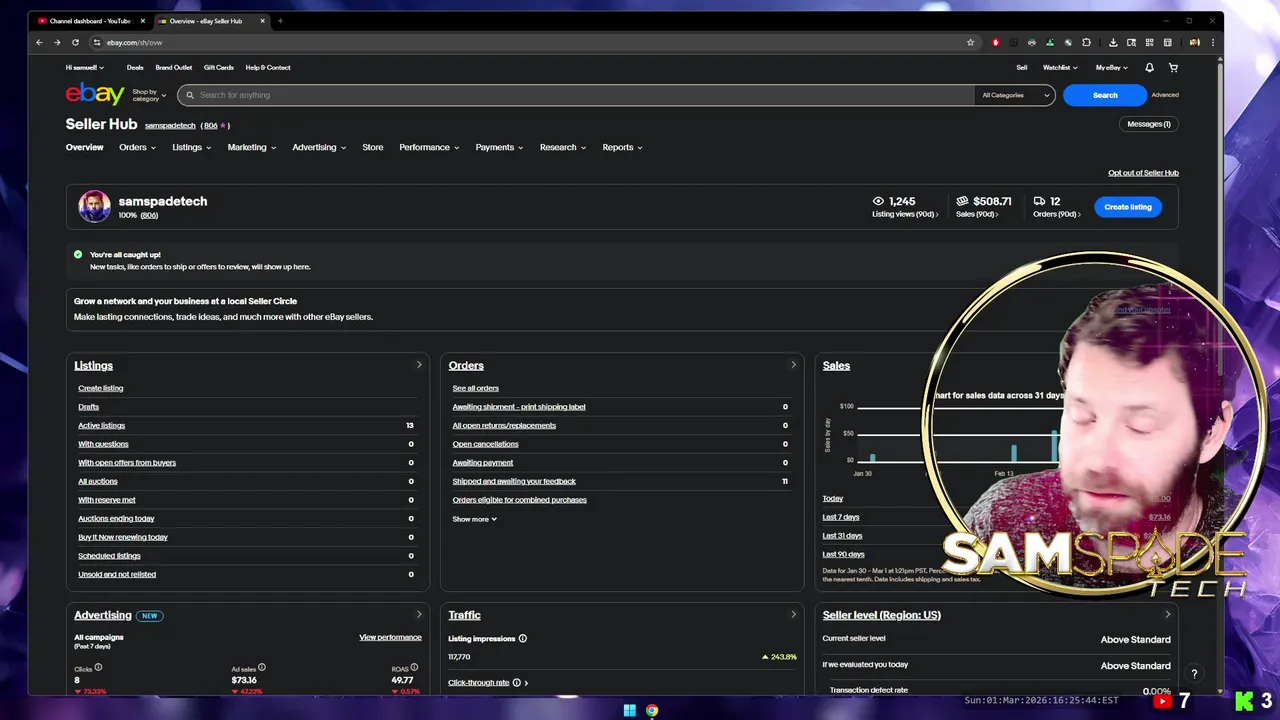This screenshot has height=720, width=1280.
Task: Open the Traffic panel arrow
Action: click(793, 614)
